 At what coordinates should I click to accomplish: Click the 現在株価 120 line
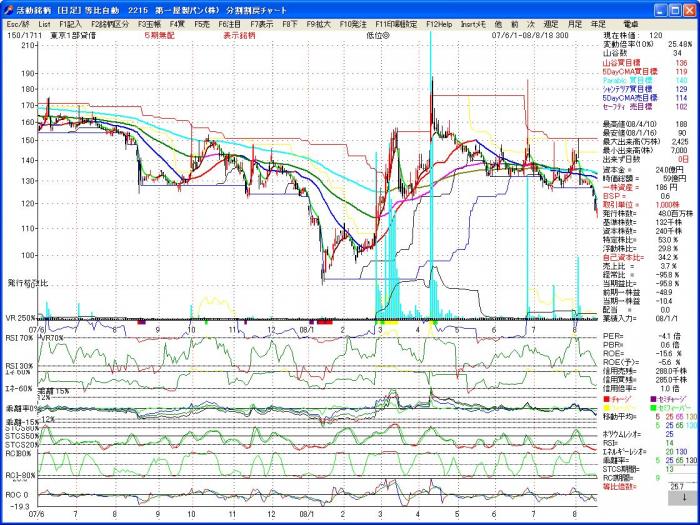pyautogui.click(x=633, y=36)
